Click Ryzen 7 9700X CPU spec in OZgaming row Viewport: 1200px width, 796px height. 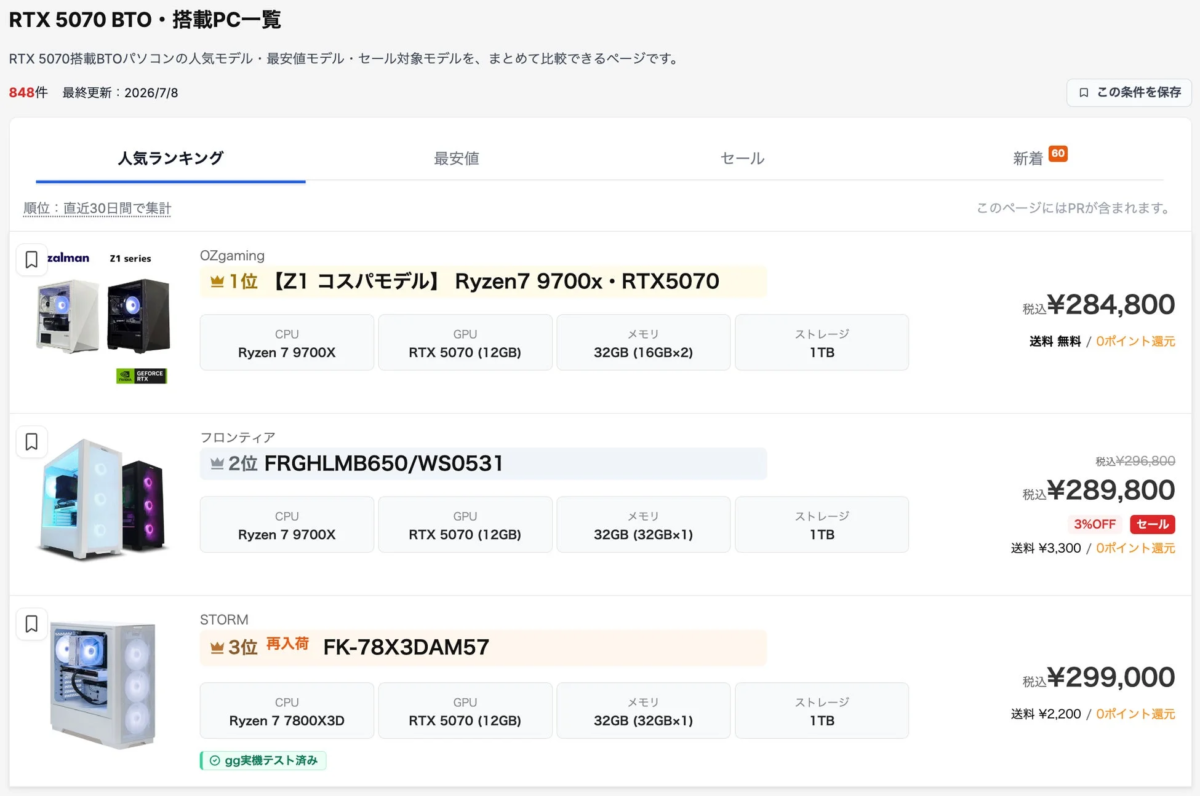287,343
